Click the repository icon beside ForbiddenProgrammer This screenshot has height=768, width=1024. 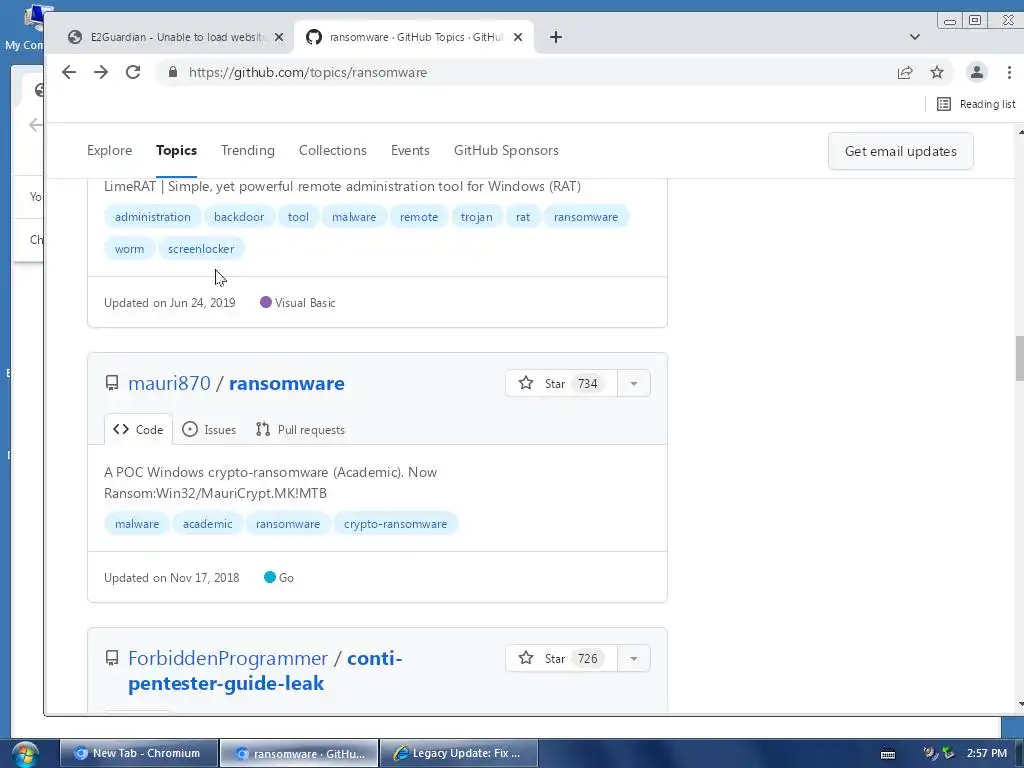112,658
